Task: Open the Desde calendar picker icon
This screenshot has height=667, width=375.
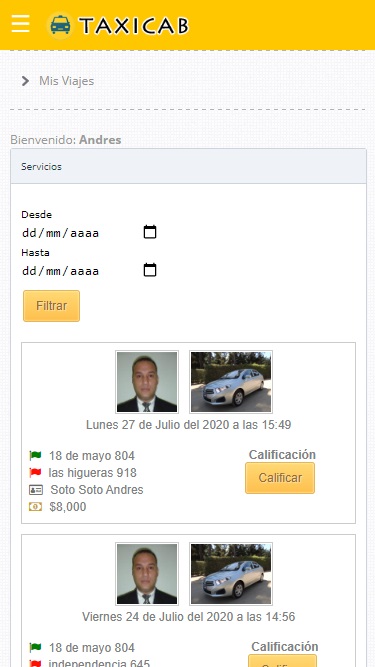Action: click(150, 232)
